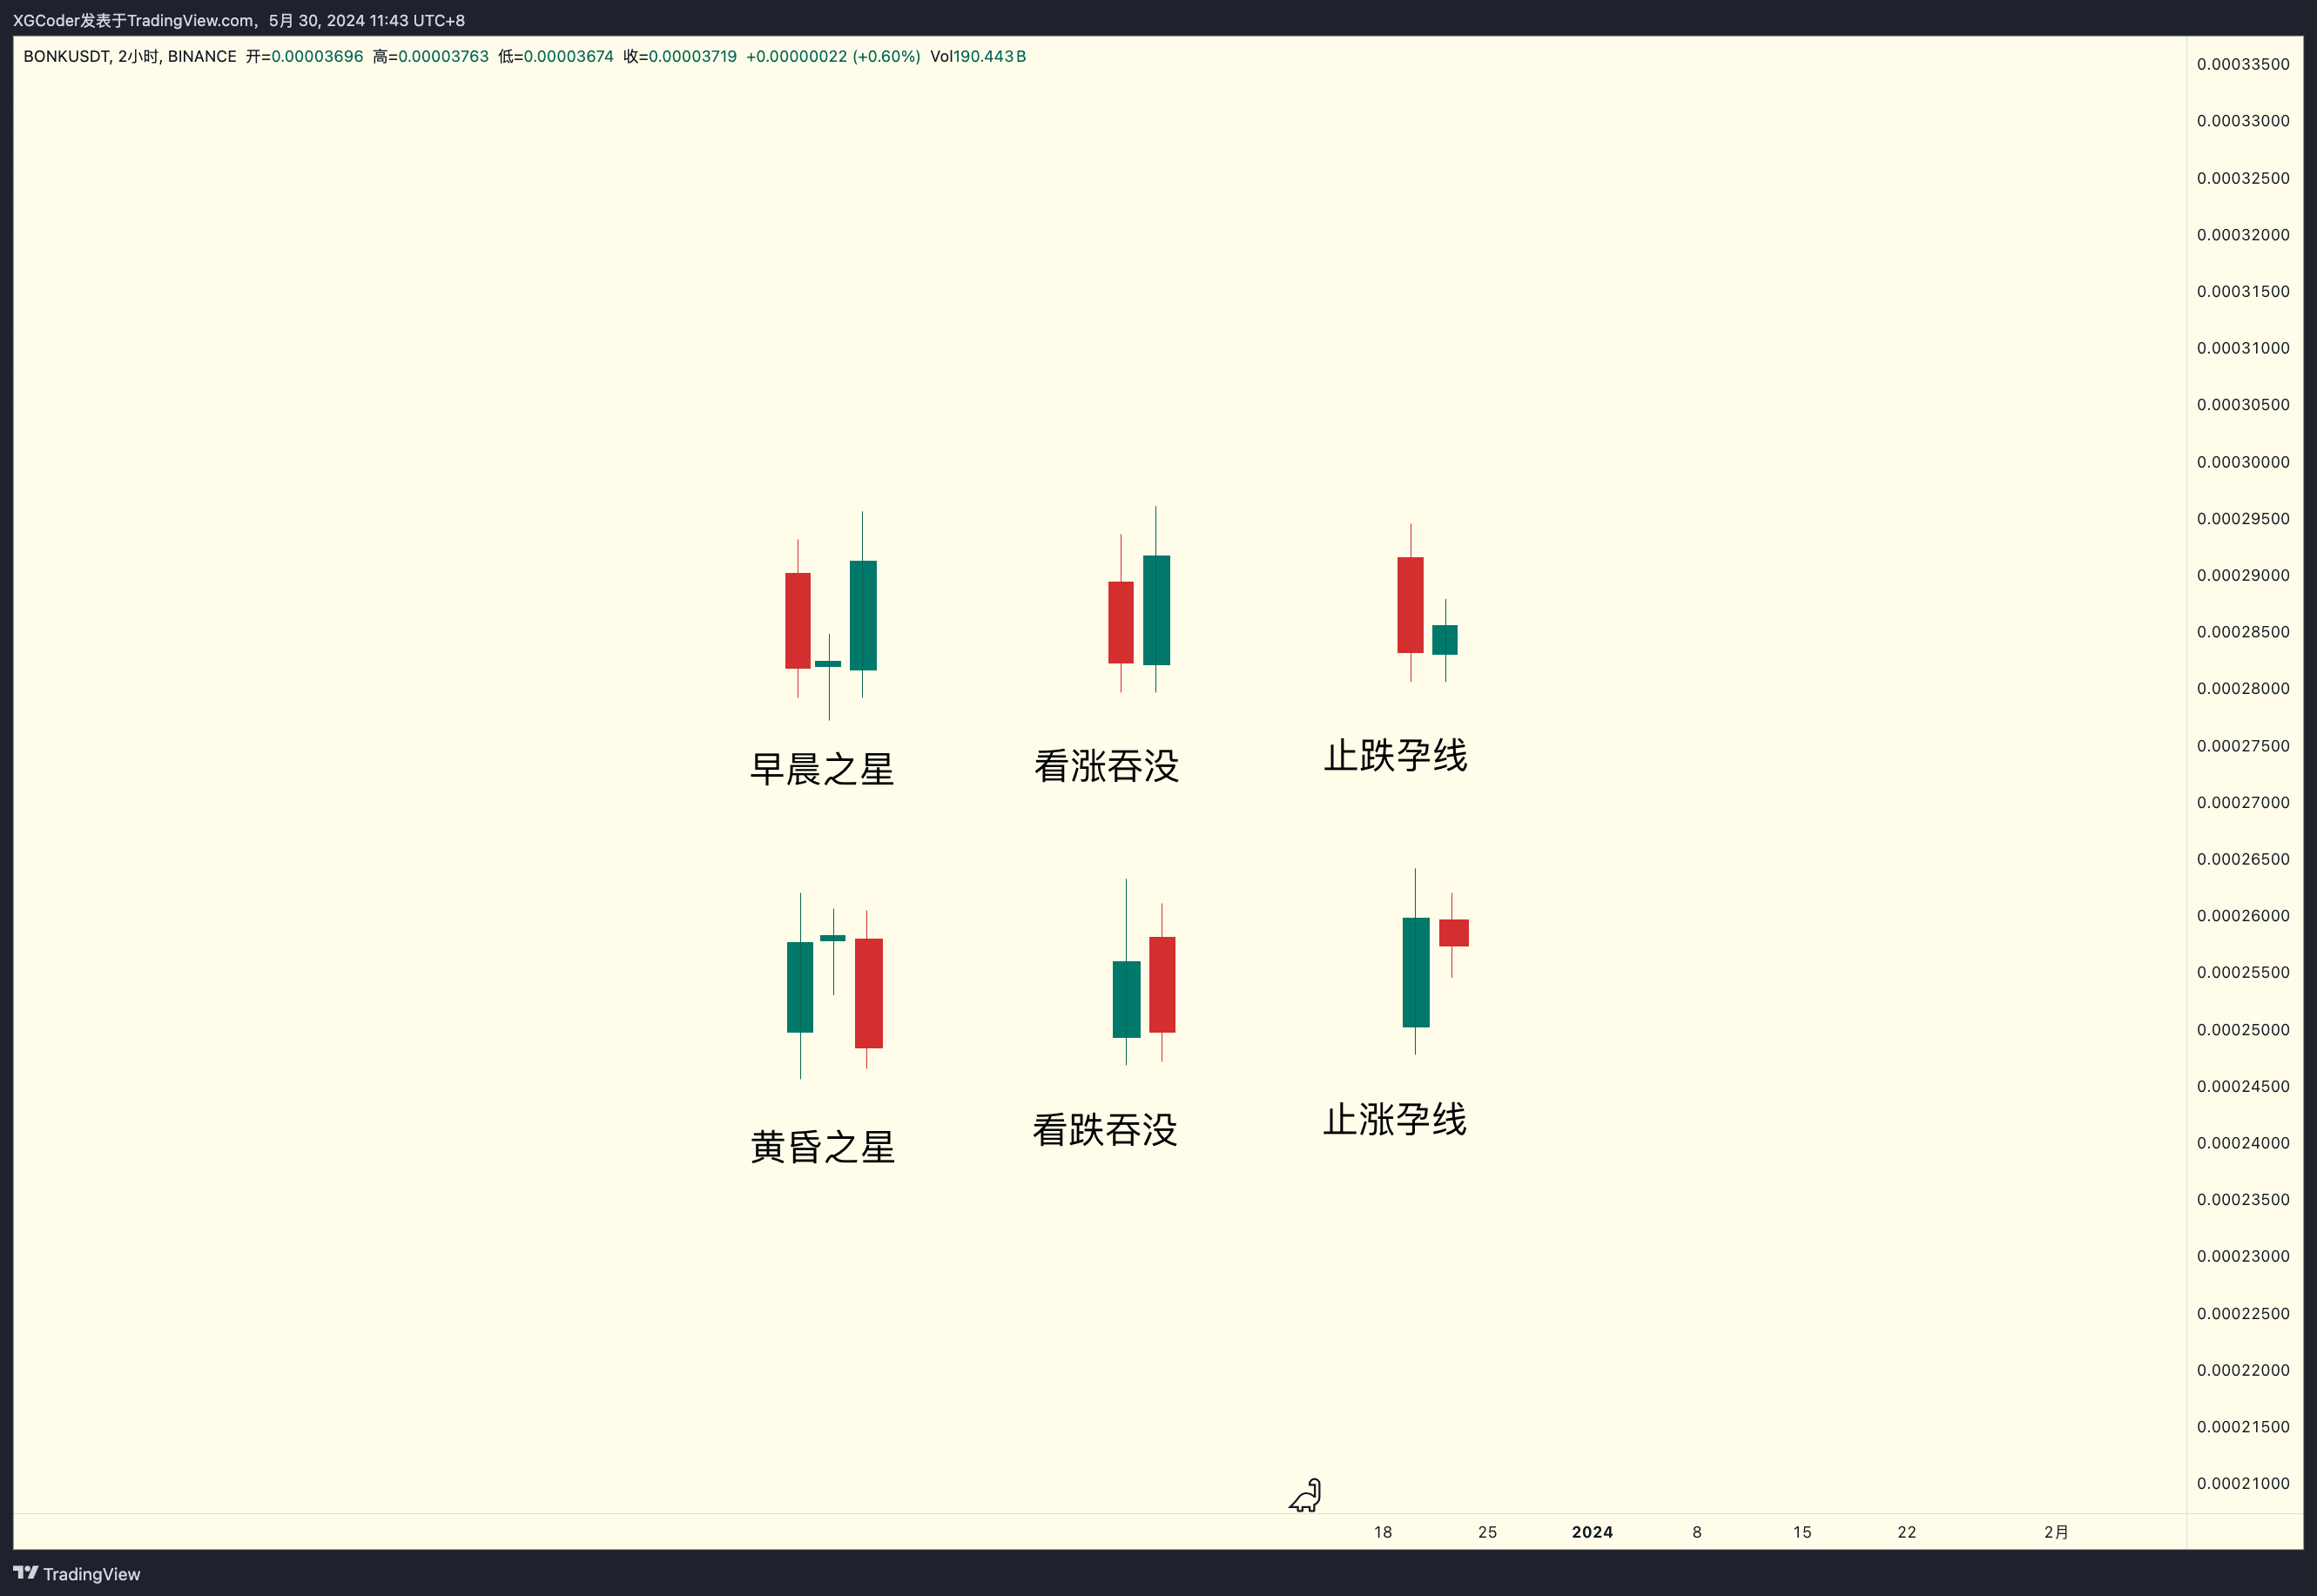Click the bold 2024 time axis label
The height and width of the screenshot is (1596, 2317).
pyautogui.click(x=1592, y=1532)
